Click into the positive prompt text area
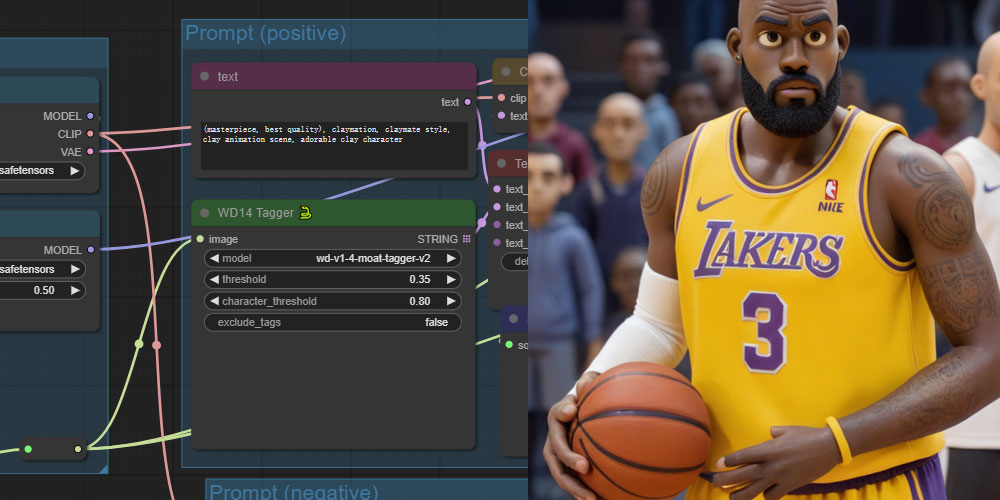Viewport: 1000px width, 500px height. pyautogui.click(x=334, y=146)
